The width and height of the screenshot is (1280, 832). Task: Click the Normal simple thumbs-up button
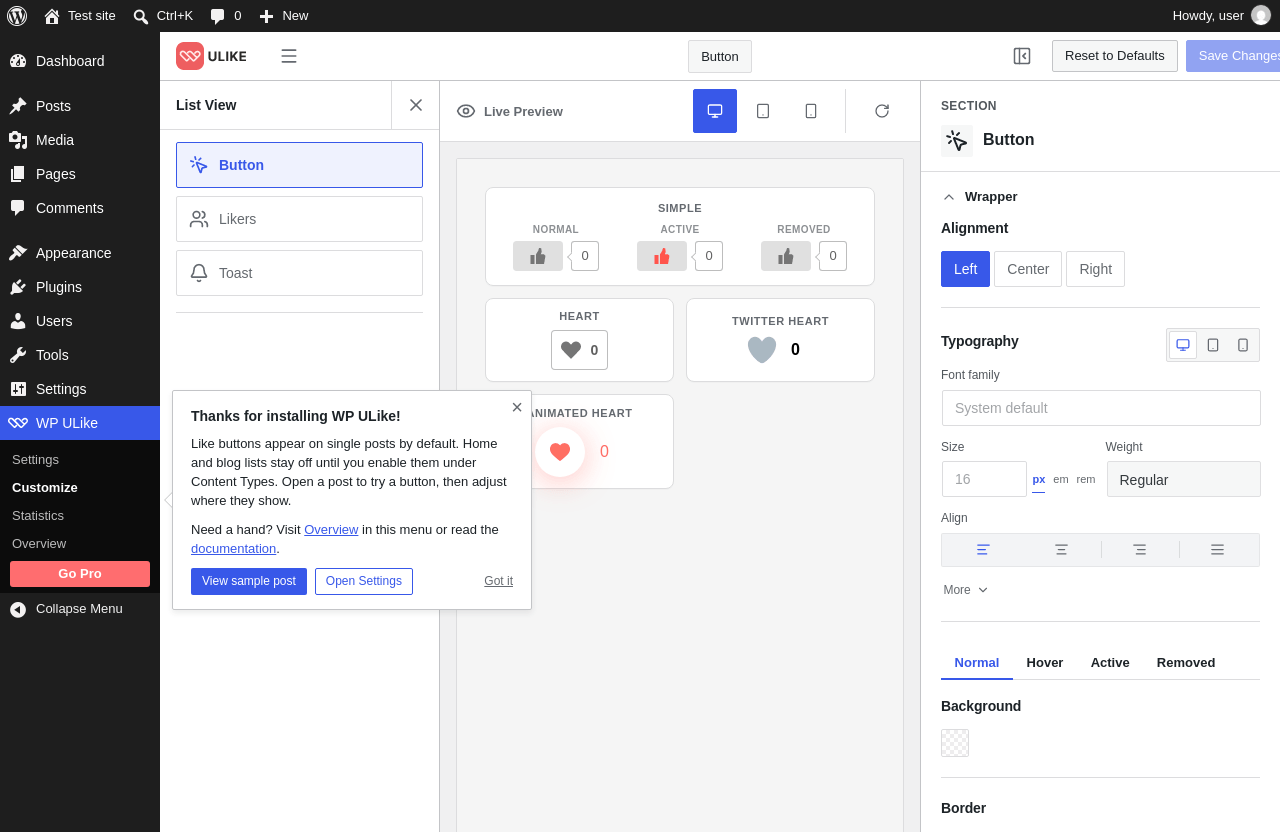[538, 256]
